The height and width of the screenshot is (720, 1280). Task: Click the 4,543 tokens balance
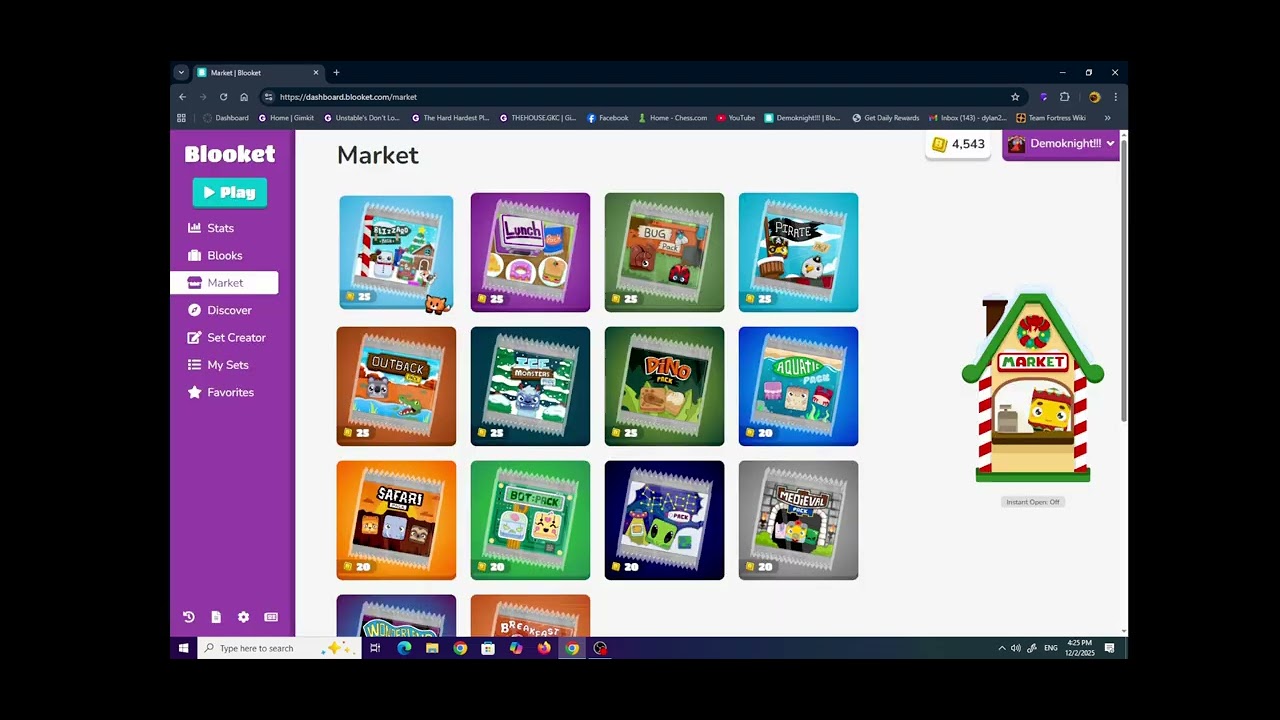click(958, 144)
